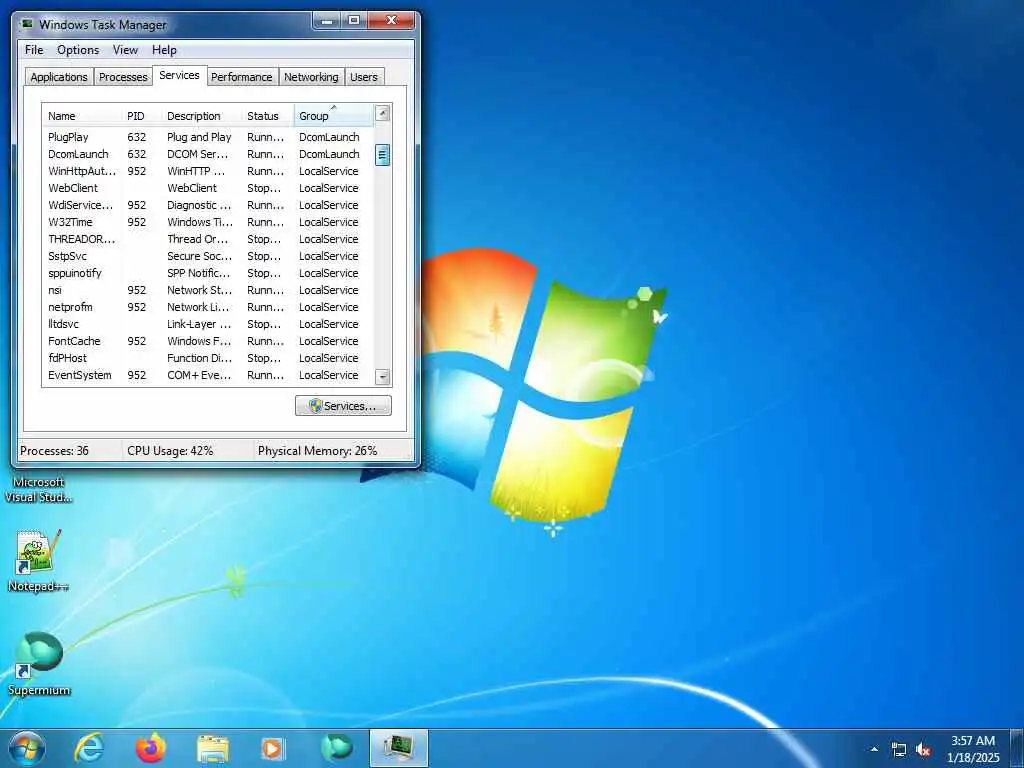
Task: Click Physical Memory: 26% status entry
Action: click(x=317, y=451)
